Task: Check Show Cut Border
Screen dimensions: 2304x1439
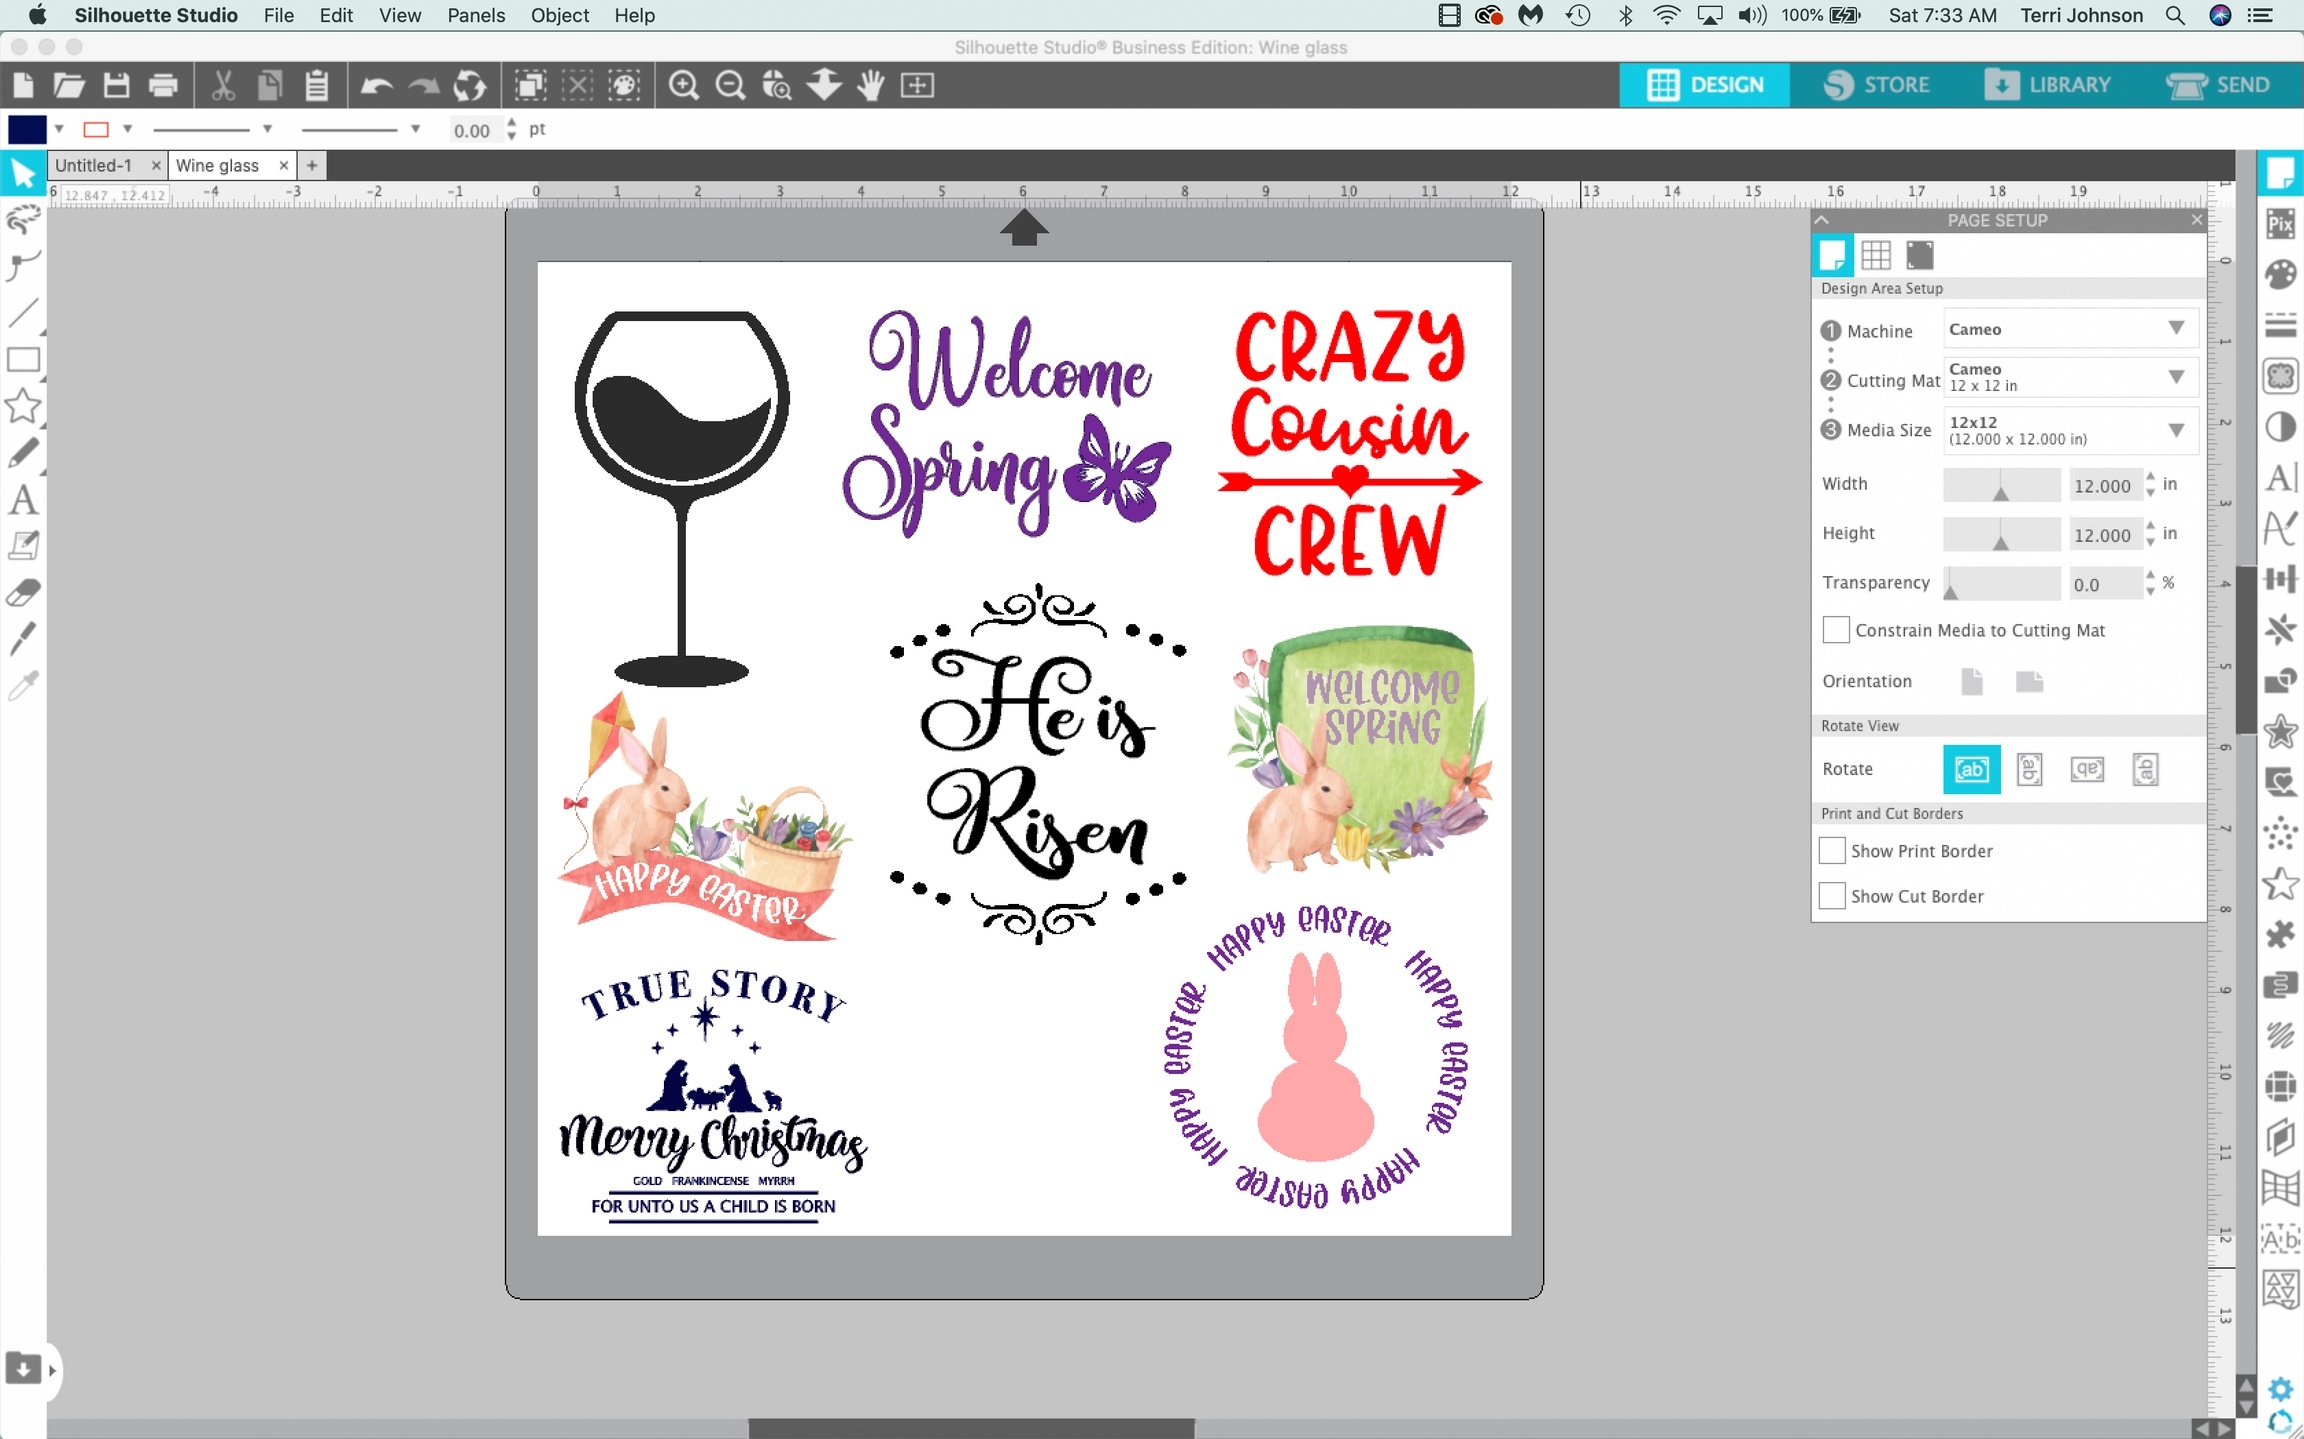Action: coord(1832,896)
